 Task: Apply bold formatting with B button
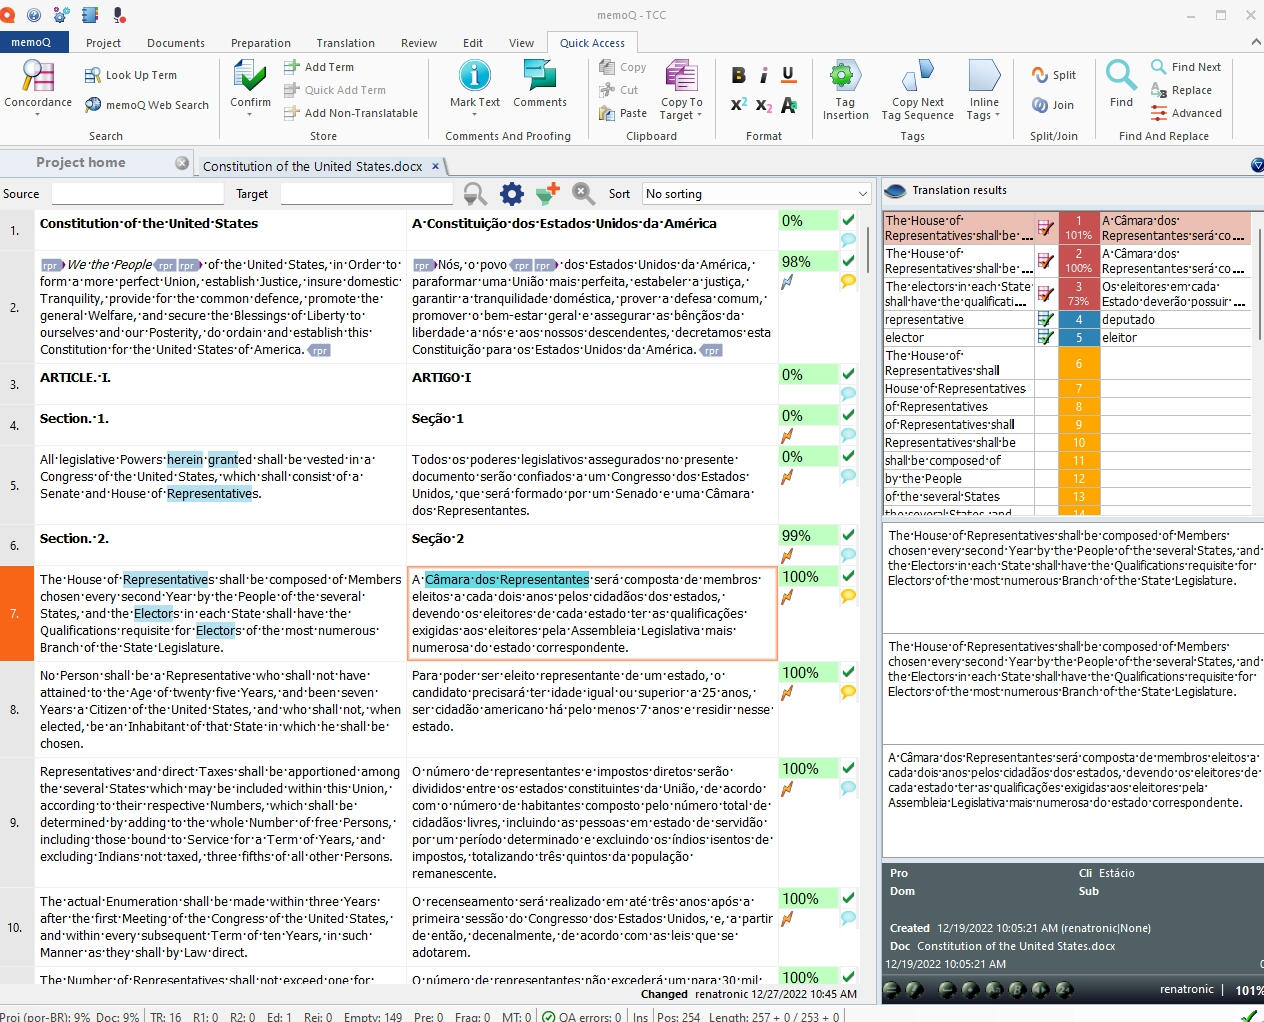pyautogui.click(x=738, y=75)
